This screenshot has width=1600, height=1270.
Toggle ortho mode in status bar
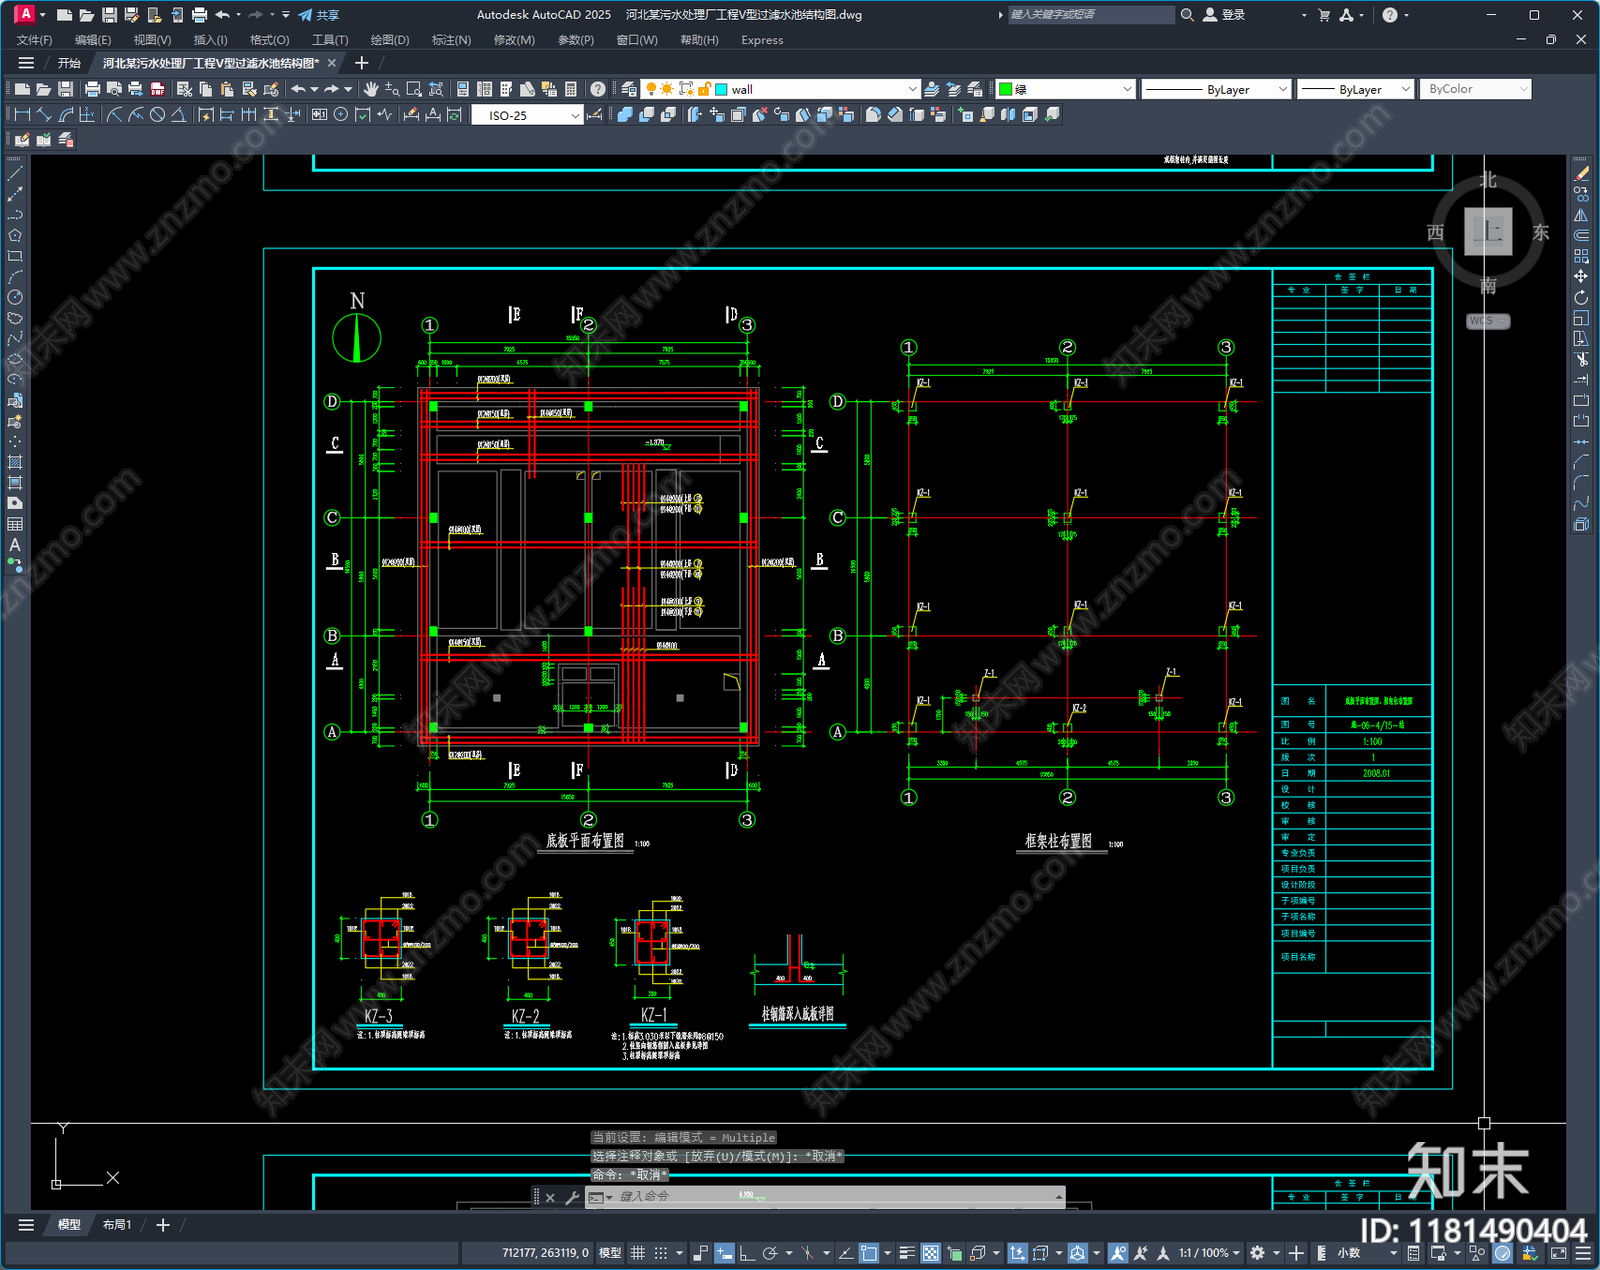pos(746,1253)
